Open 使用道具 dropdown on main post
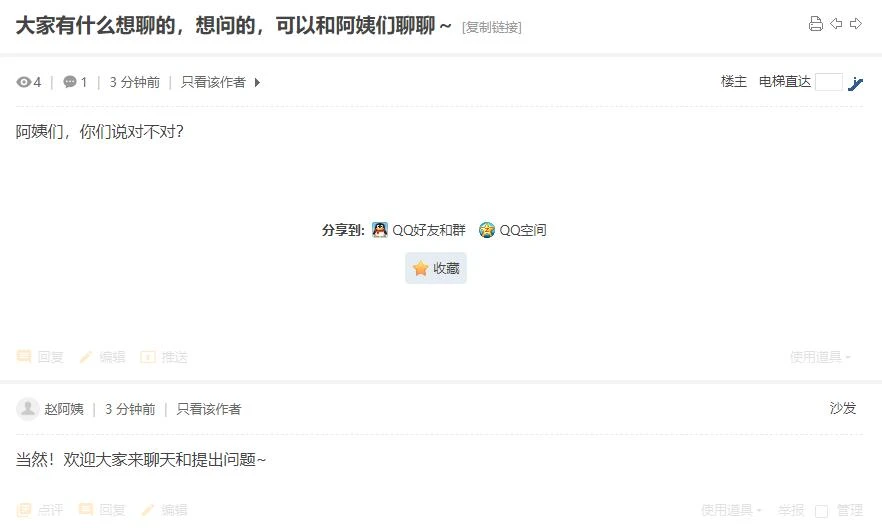This screenshot has height=528, width=882. pos(820,356)
